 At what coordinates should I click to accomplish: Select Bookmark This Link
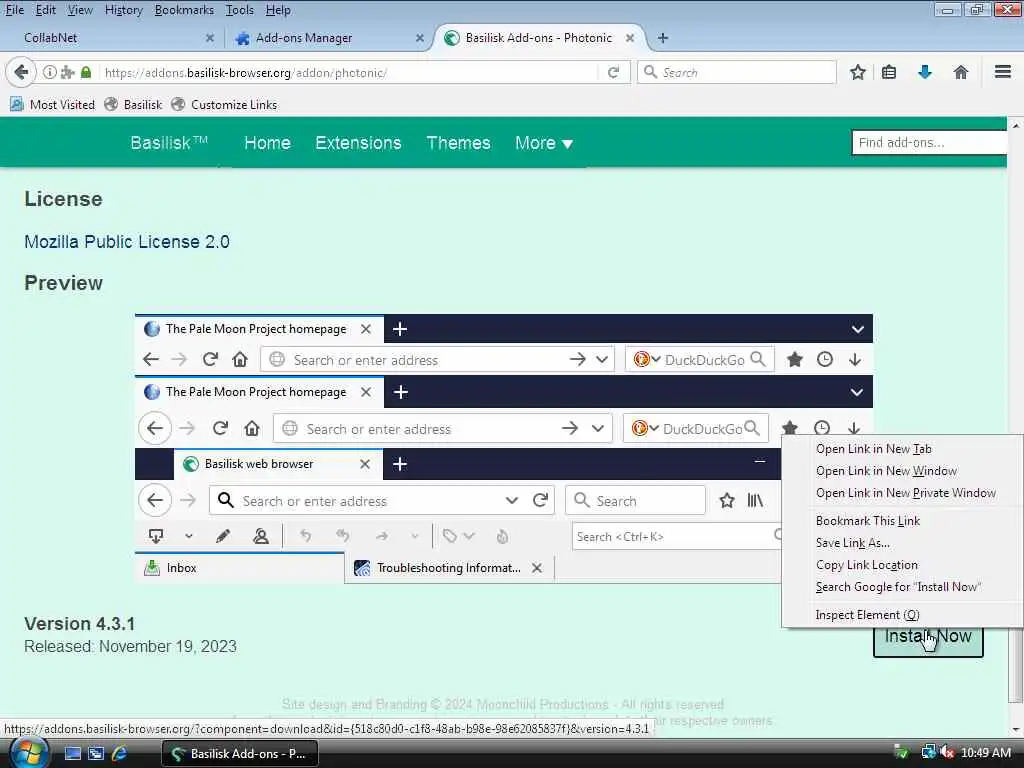pyautogui.click(x=903, y=520)
